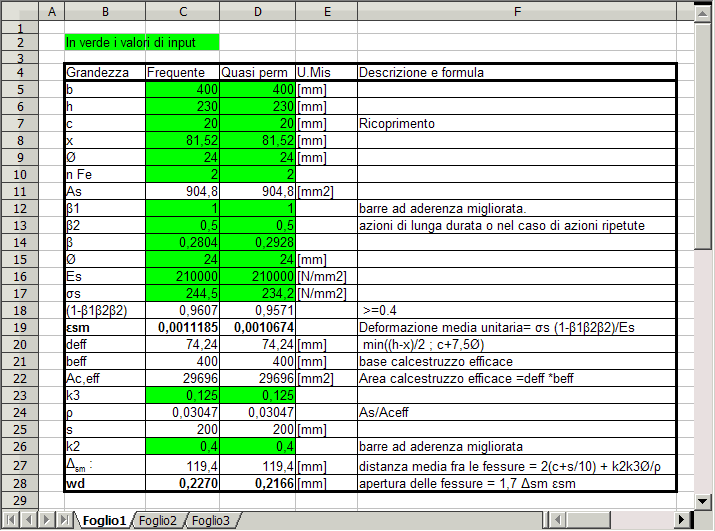Select the 'As/Aceff' description cell

click(517, 412)
